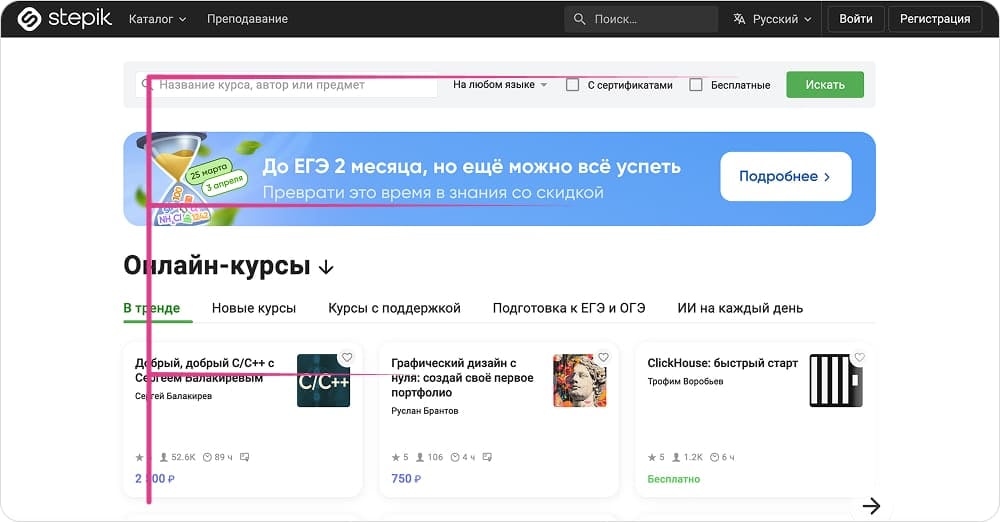Focus the top Поиск... search field

pos(641,19)
